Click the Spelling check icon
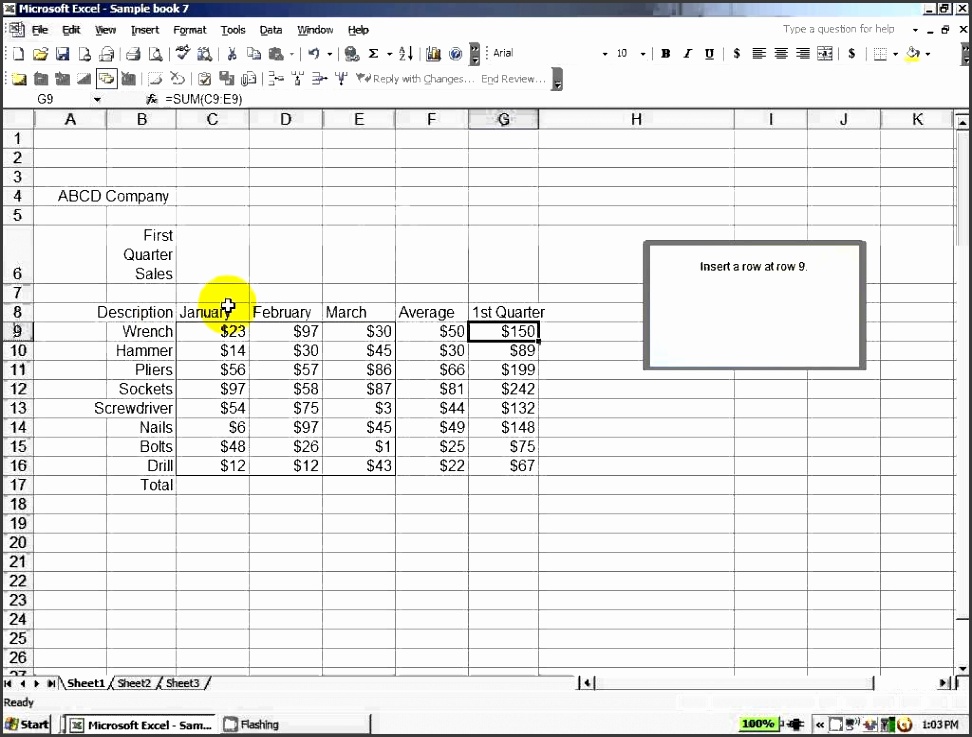Image resolution: width=972 pixels, height=737 pixels. coord(183,54)
